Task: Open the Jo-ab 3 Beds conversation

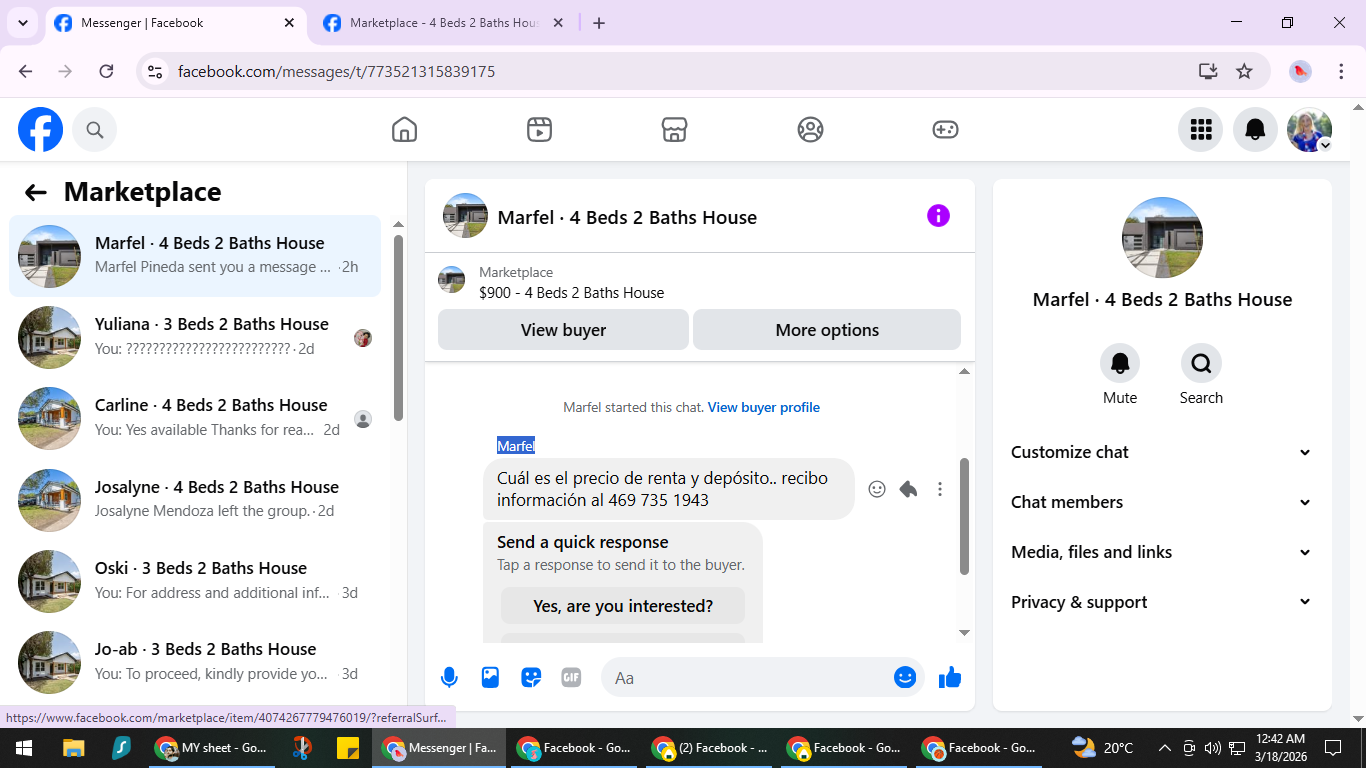Action: [x=195, y=662]
